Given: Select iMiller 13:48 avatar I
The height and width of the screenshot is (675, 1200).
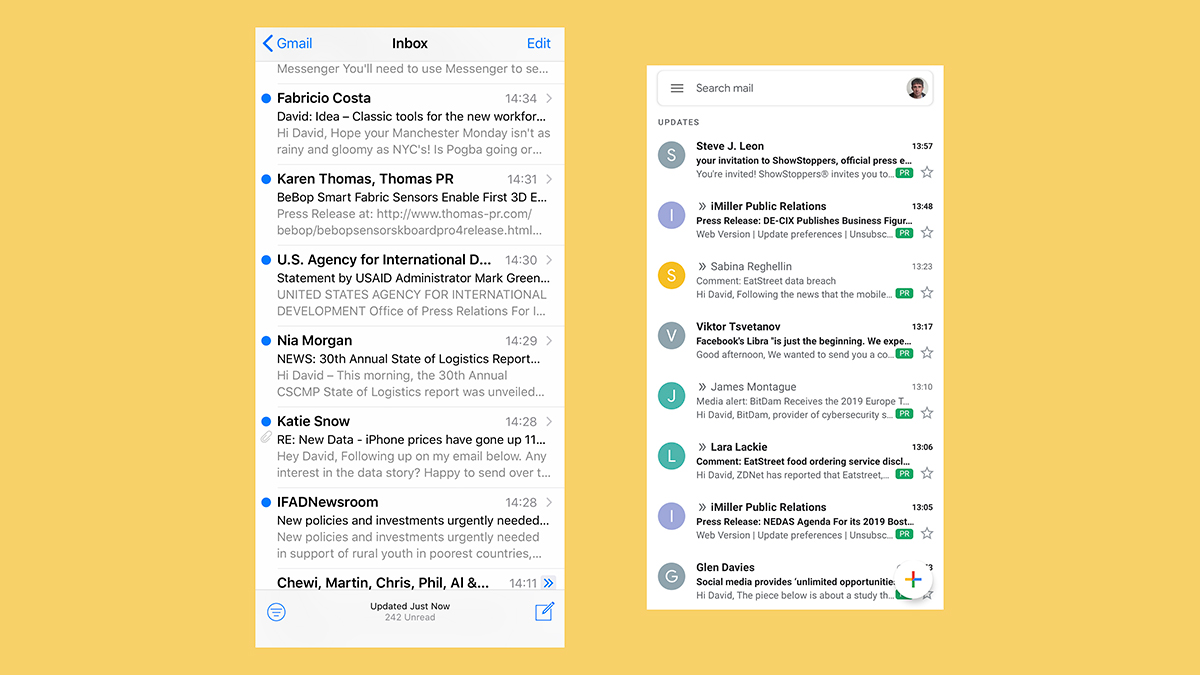Looking at the screenshot, I should pyautogui.click(x=671, y=215).
